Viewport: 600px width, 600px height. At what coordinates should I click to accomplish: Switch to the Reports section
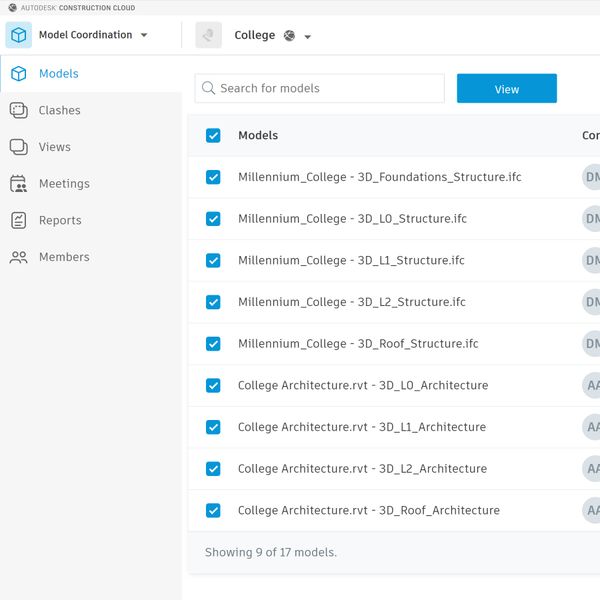pyautogui.click(x=60, y=221)
